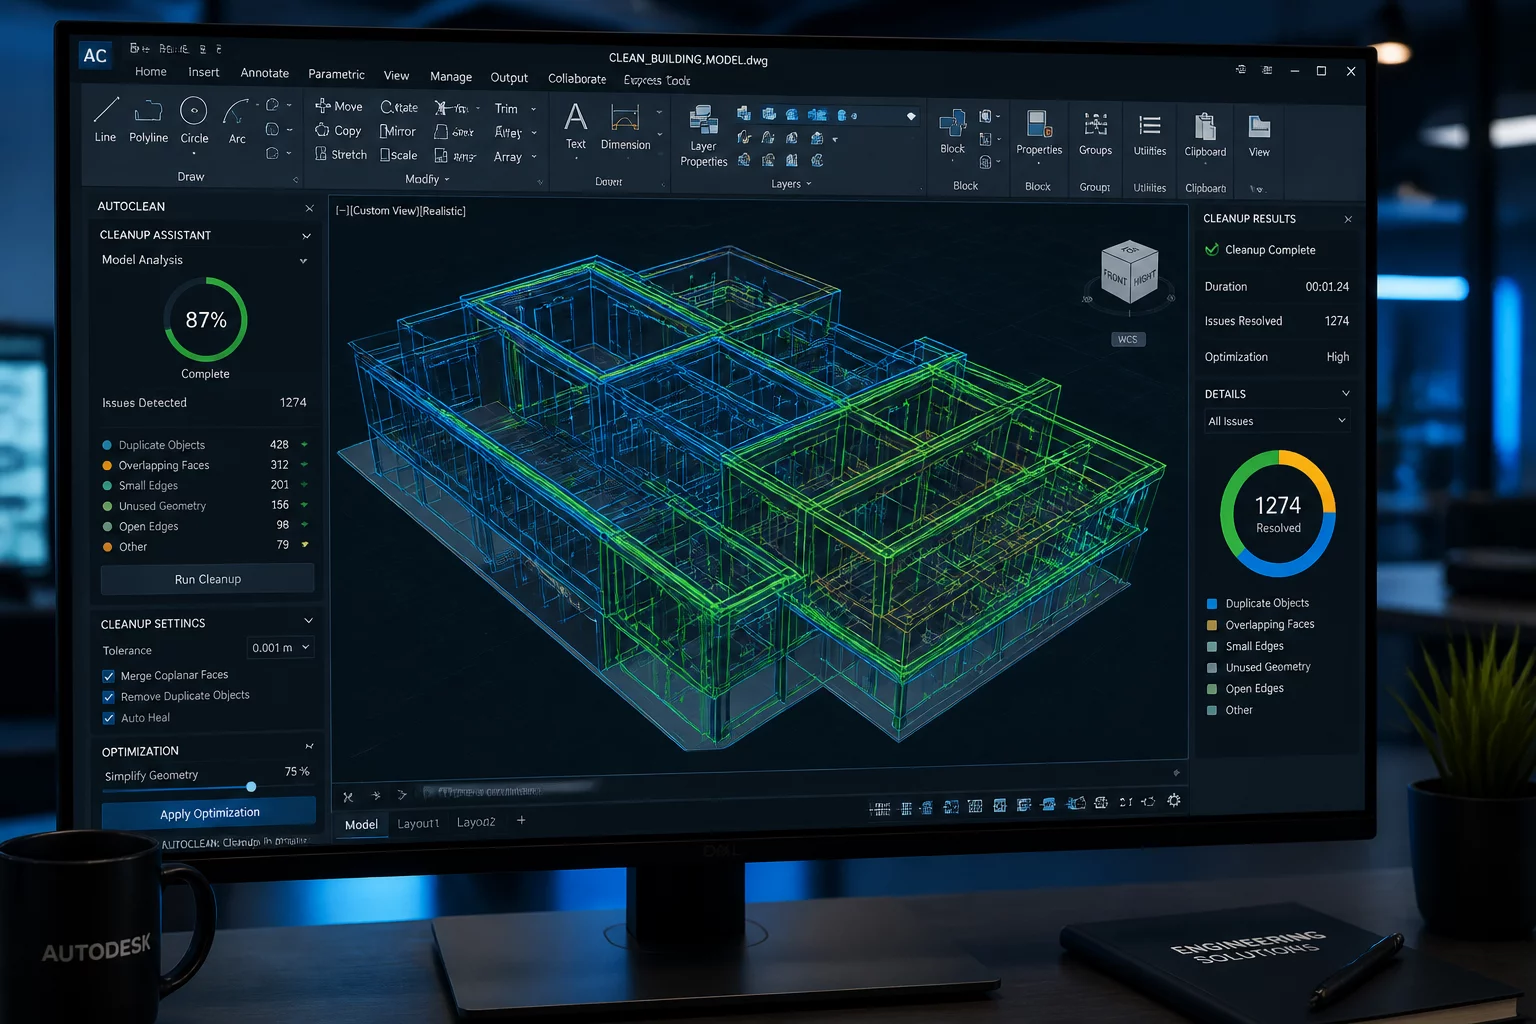The height and width of the screenshot is (1024, 1536).
Task: Collapse the Cleanup Settings section
Action: [308, 621]
